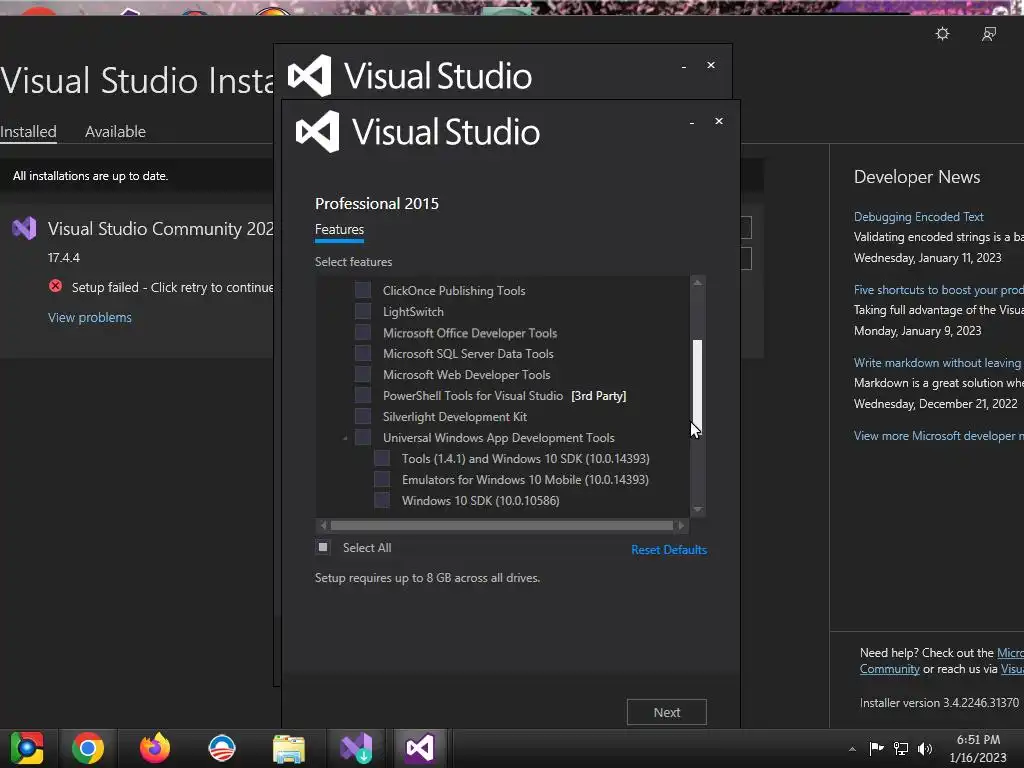This screenshot has width=1024, height=768.
Task: Switch to the Available tab in Installer
Action: pos(115,131)
